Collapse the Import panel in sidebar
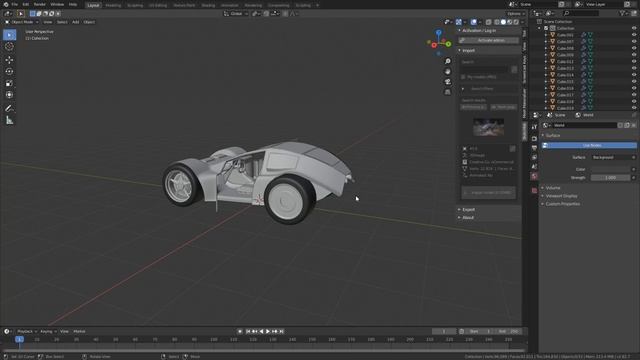The width and height of the screenshot is (640, 360). point(468,51)
